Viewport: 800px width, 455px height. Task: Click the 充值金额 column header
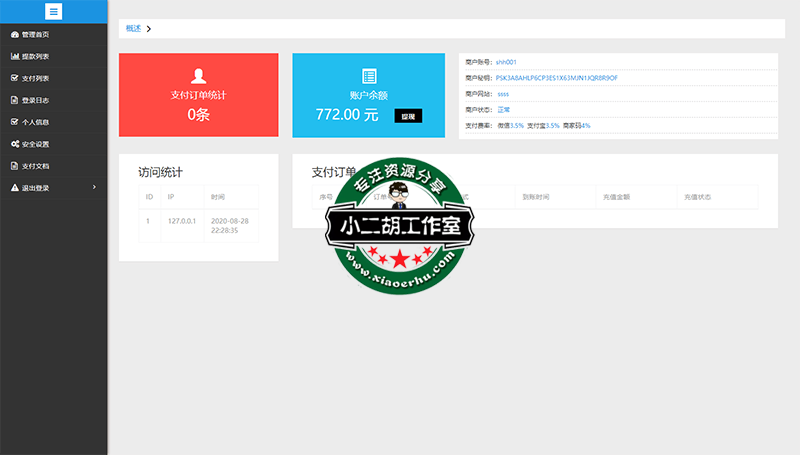[615, 197]
